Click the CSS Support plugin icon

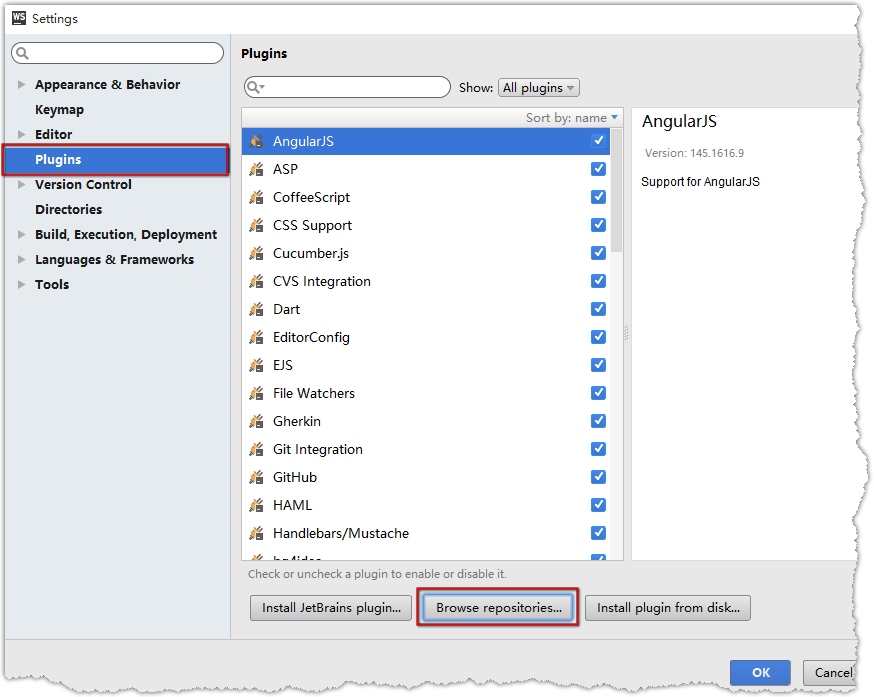tap(256, 225)
